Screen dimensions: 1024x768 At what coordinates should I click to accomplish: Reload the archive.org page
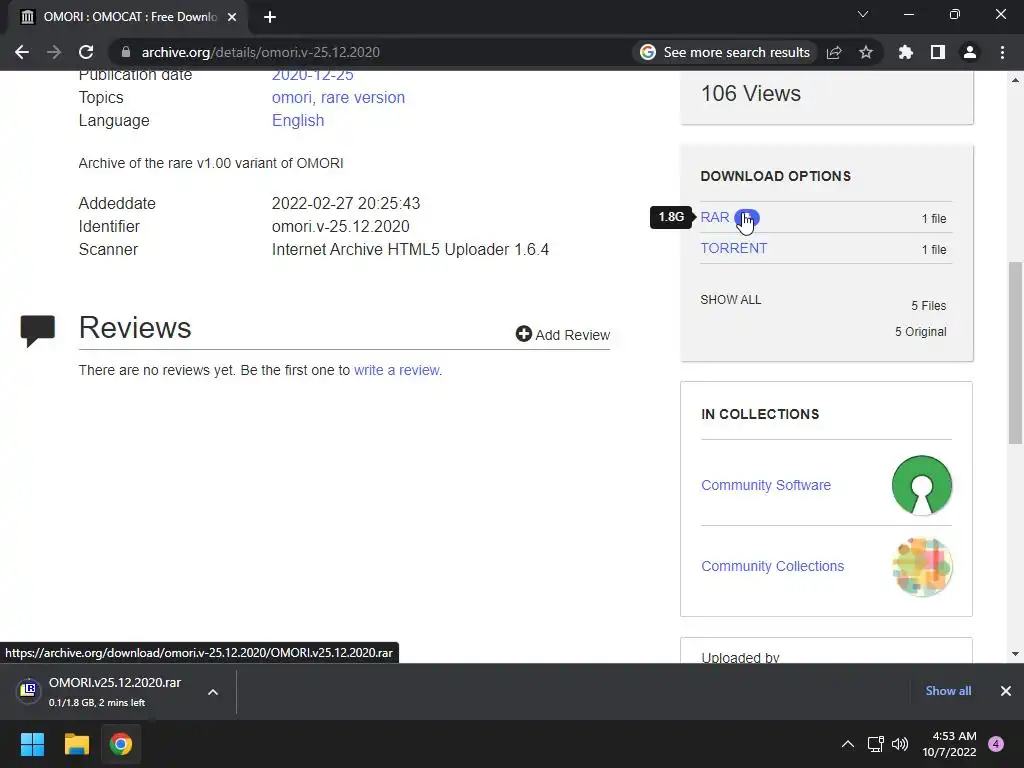86,52
